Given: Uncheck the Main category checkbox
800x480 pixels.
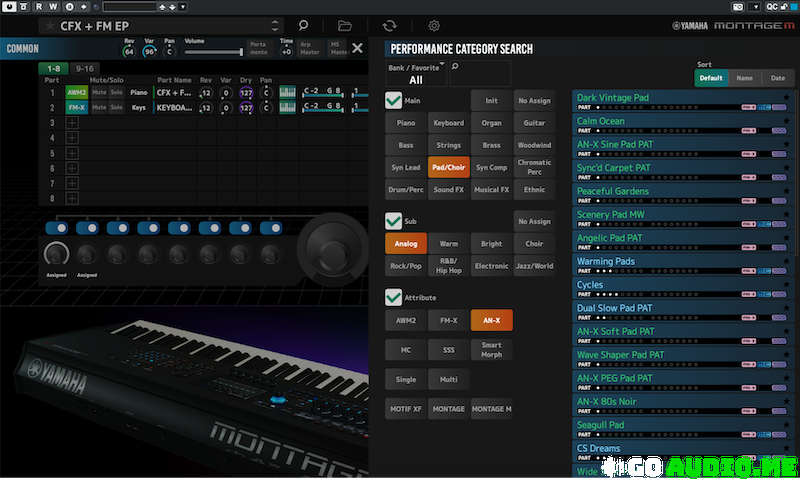Looking at the screenshot, I should 394,100.
